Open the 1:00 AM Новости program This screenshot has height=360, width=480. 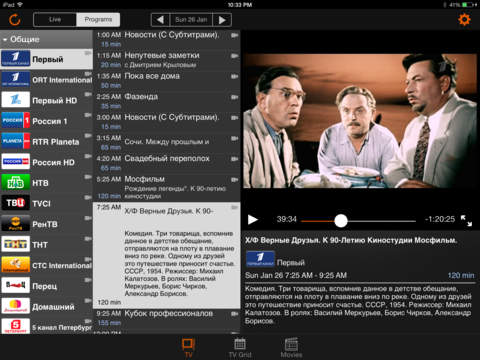166,39
